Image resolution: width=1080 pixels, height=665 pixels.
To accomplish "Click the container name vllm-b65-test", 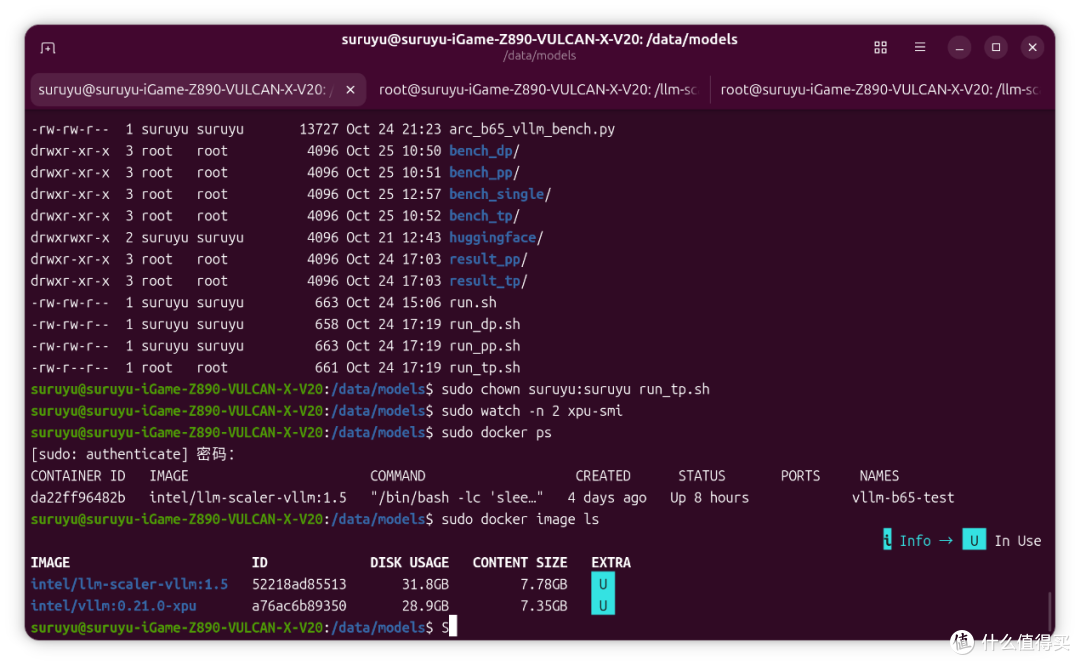I will tap(903, 498).
